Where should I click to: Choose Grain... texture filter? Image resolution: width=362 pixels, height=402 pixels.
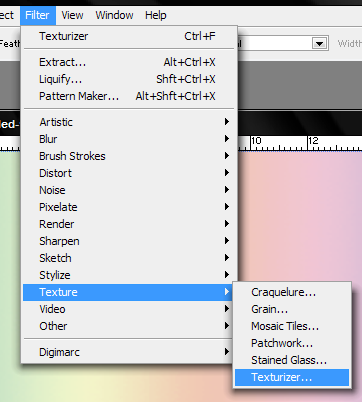point(292,309)
